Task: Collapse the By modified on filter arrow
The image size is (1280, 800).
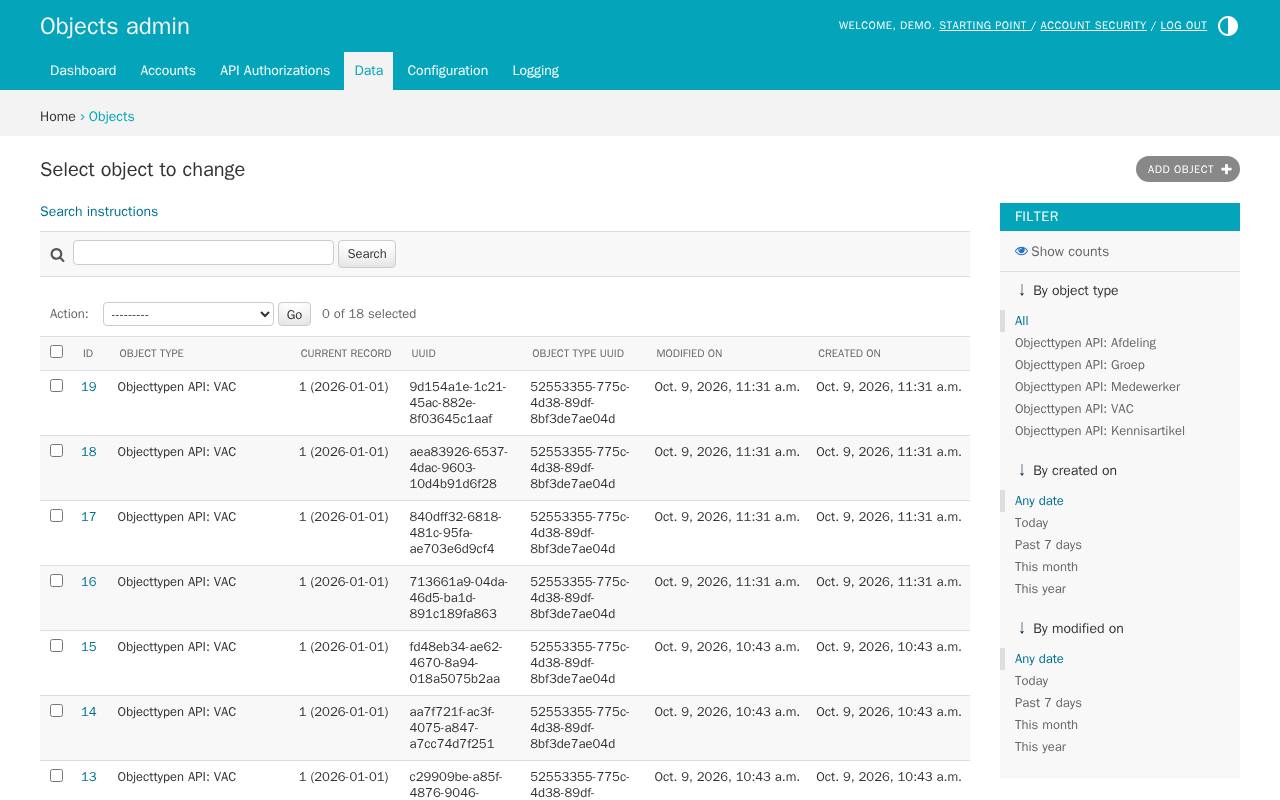Action: point(1021,628)
